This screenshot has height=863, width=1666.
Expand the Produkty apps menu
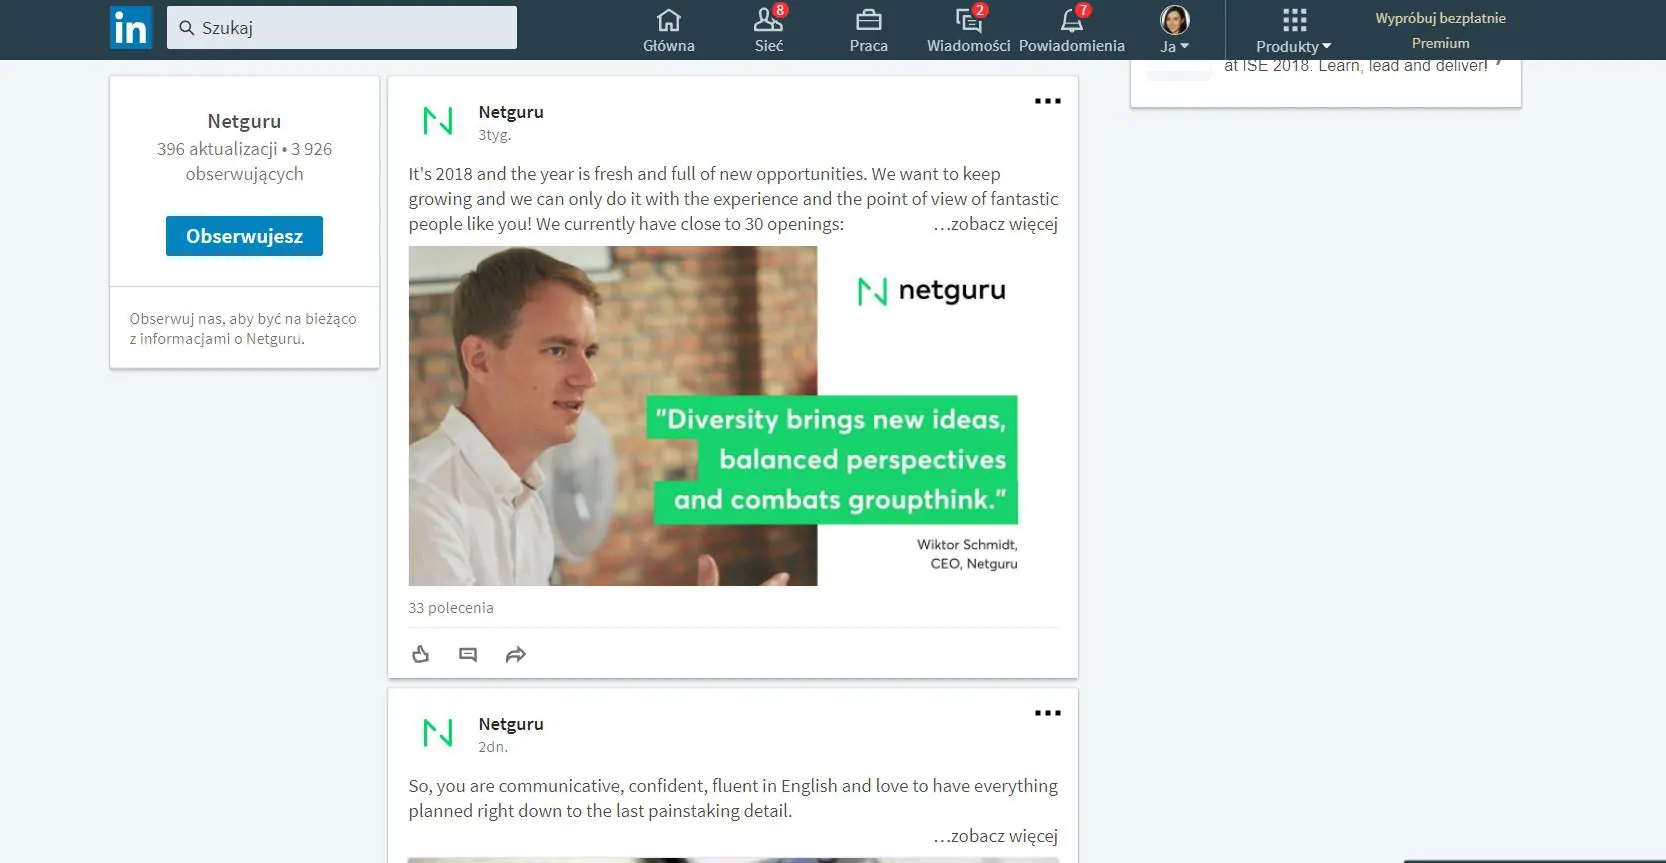[x=1294, y=30]
